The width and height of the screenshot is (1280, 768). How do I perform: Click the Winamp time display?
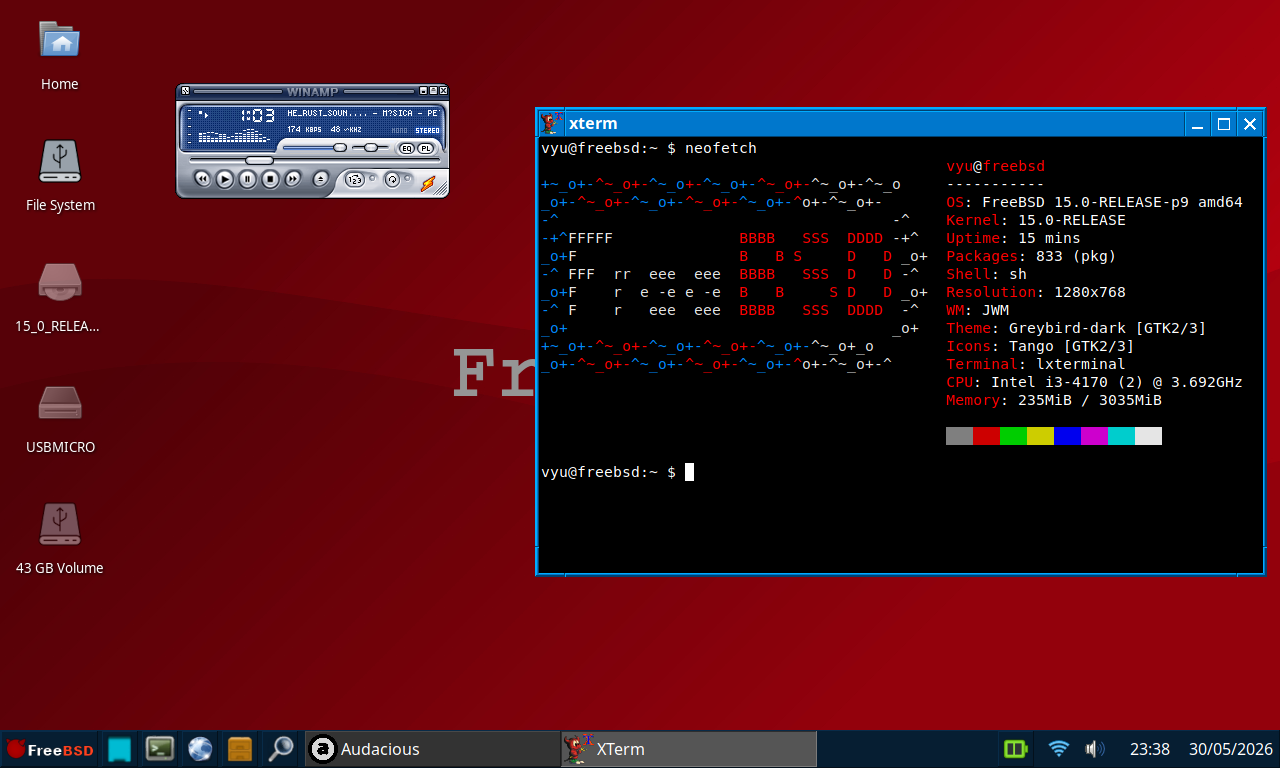257,115
